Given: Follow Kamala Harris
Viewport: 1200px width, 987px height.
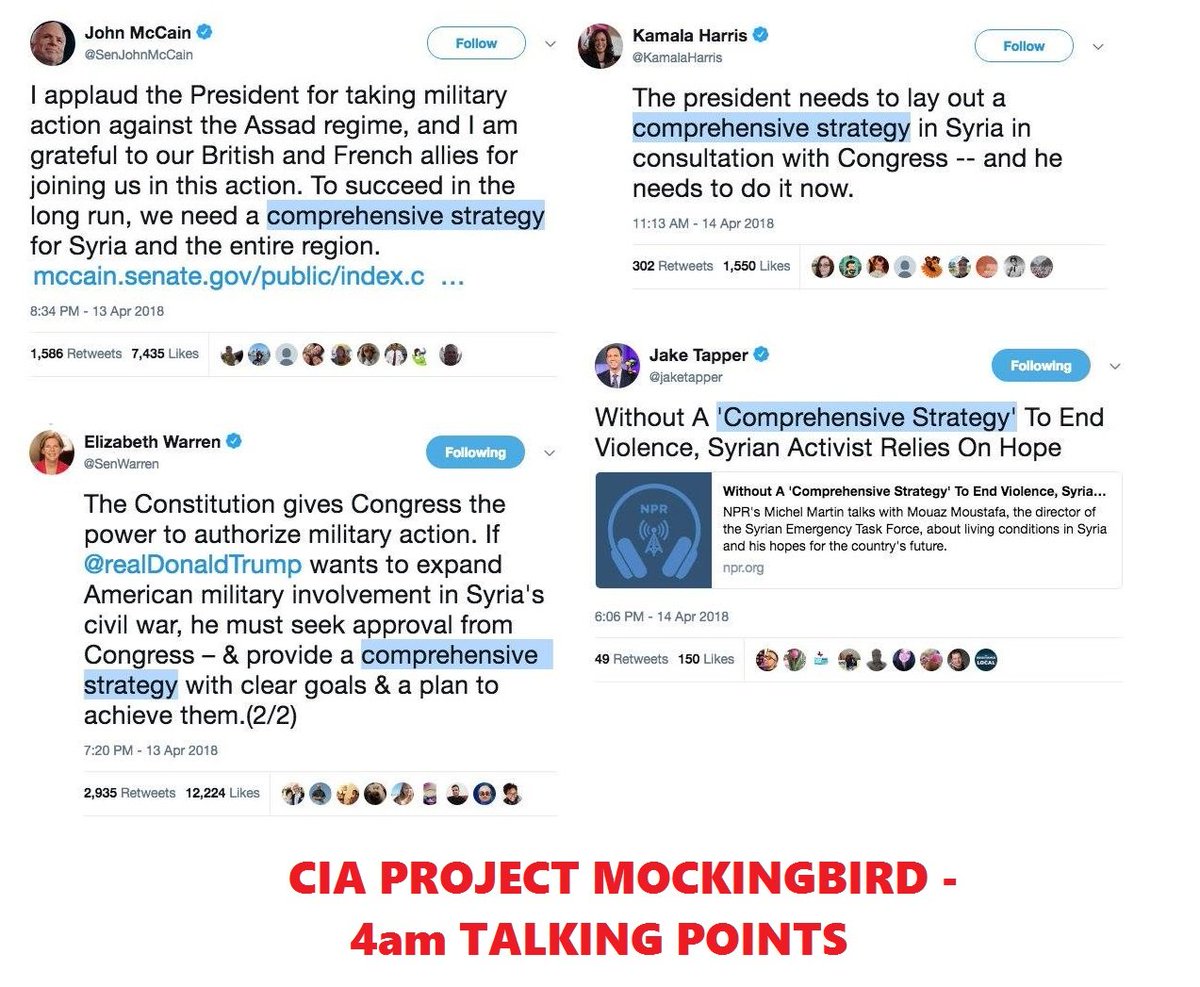Looking at the screenshot, I should (1024, 46).
